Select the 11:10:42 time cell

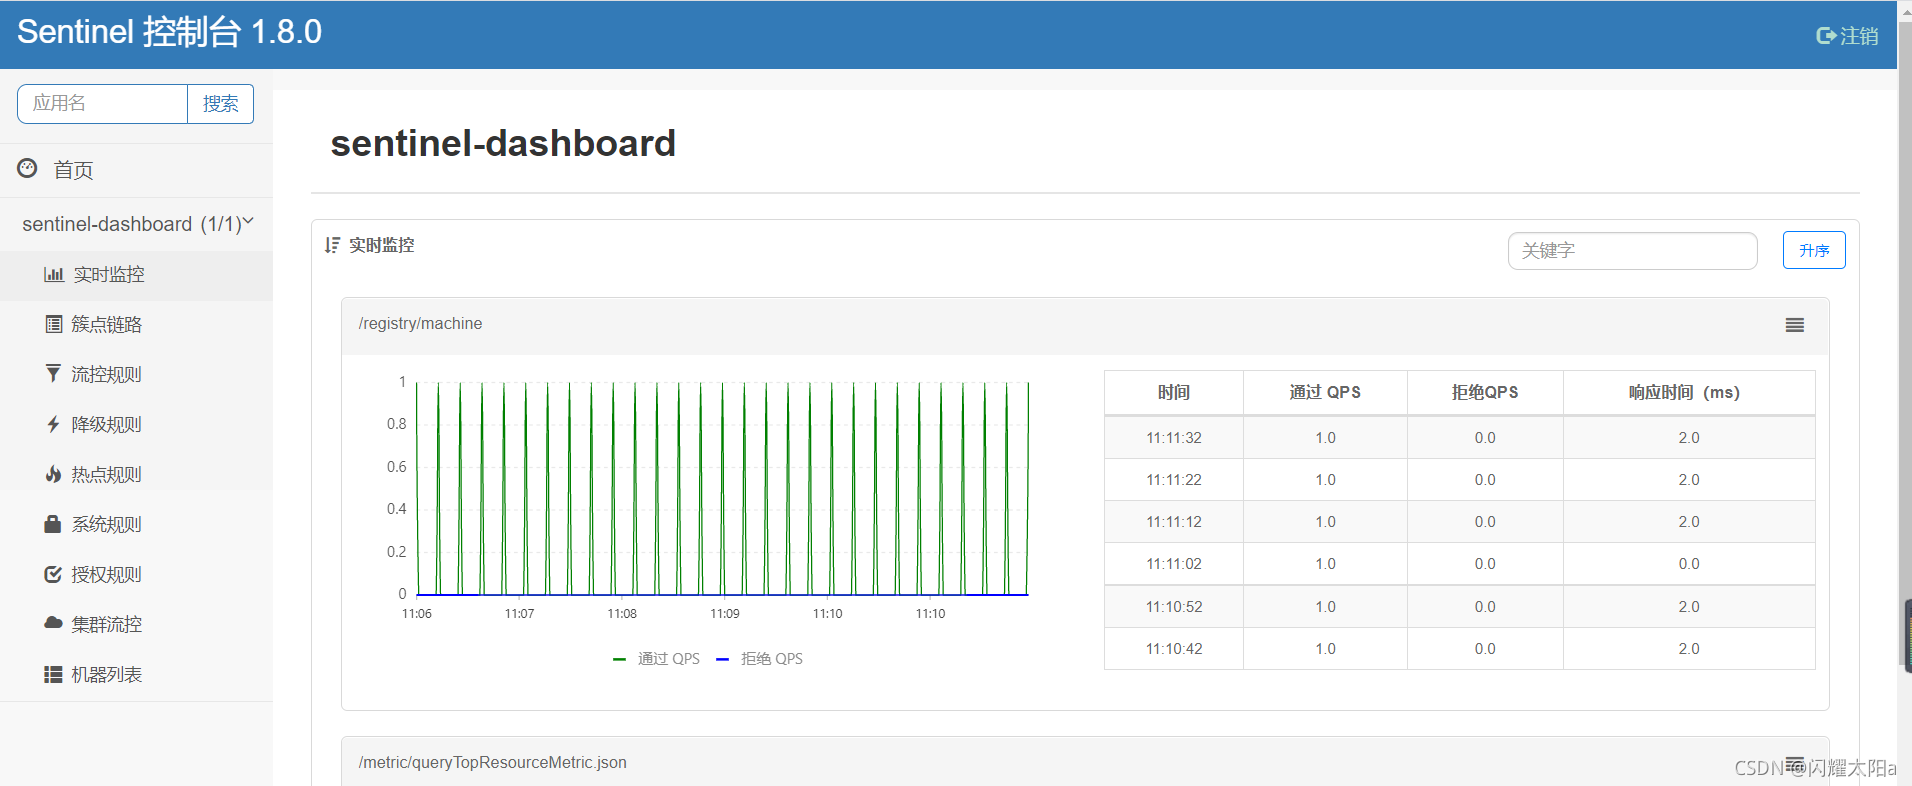click(1174, 649)
